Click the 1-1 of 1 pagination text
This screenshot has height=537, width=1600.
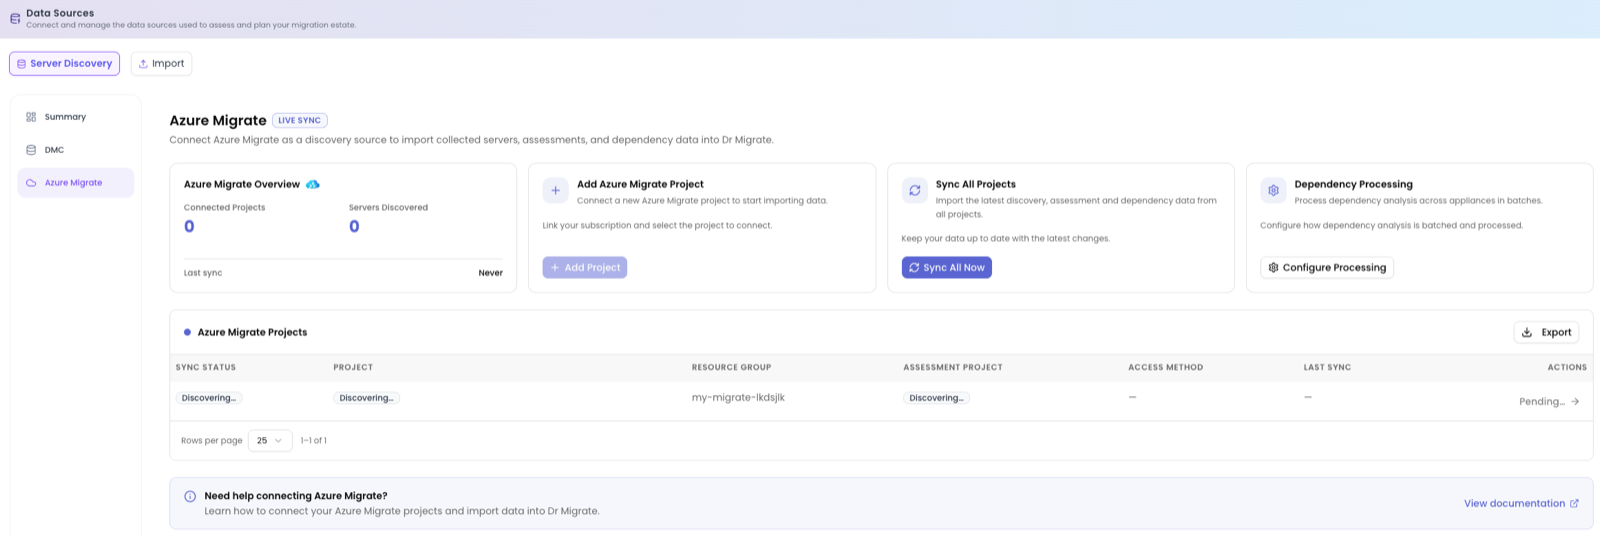coord(313,440)
